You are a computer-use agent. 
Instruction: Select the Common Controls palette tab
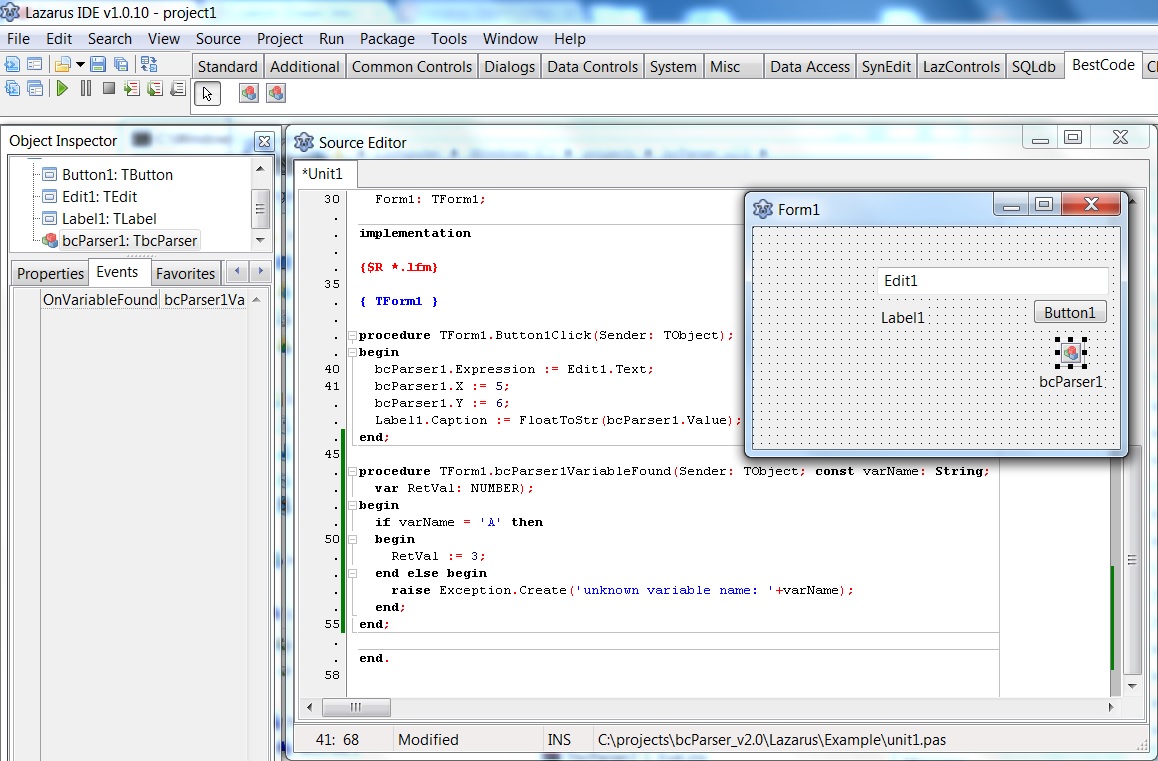coord(411,67)
